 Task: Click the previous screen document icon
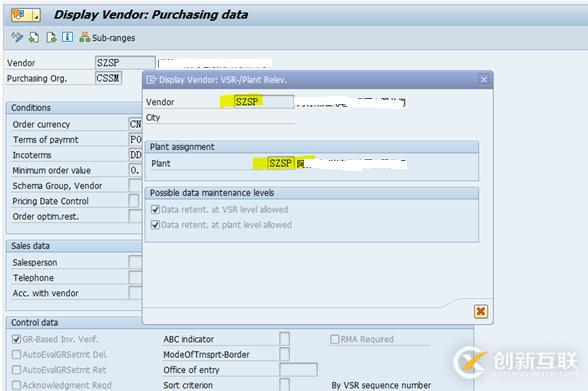(x=34, y=37)
